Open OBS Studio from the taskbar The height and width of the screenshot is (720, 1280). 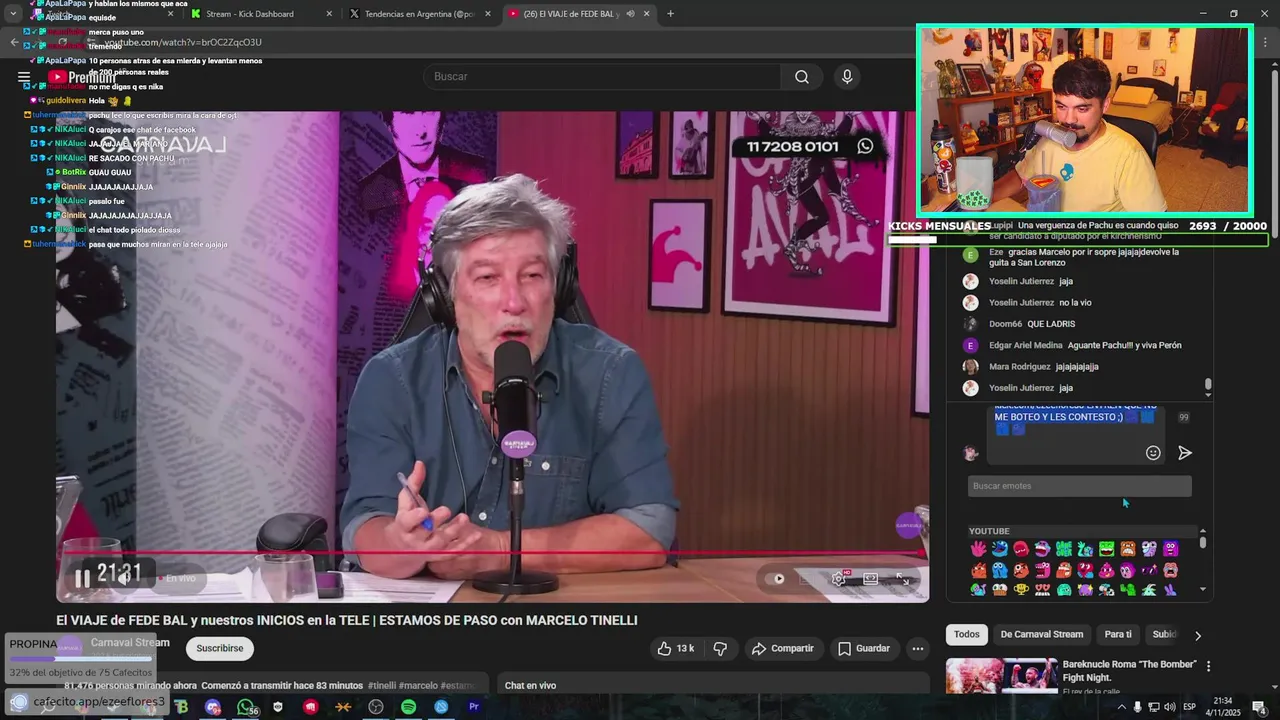click(x=375, y=707)
